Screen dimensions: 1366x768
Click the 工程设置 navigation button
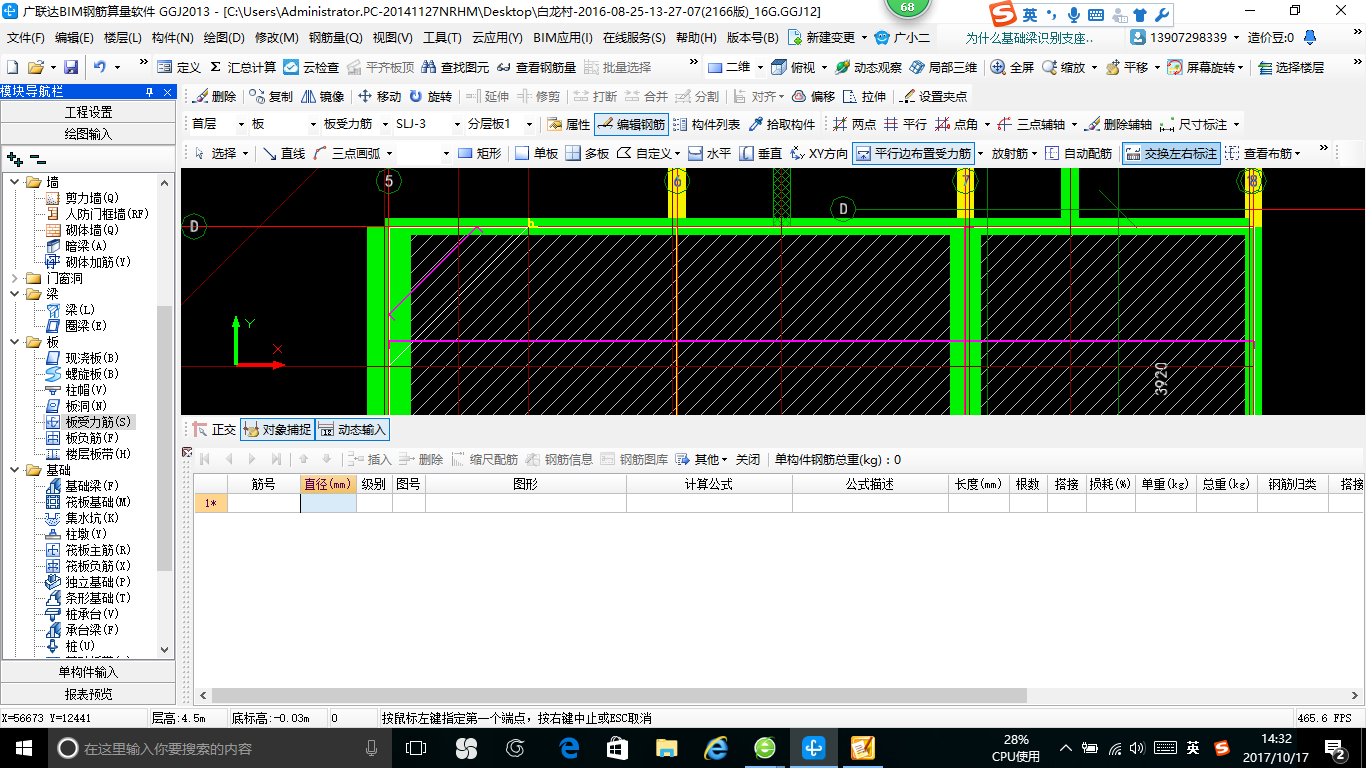coord(88,112)
